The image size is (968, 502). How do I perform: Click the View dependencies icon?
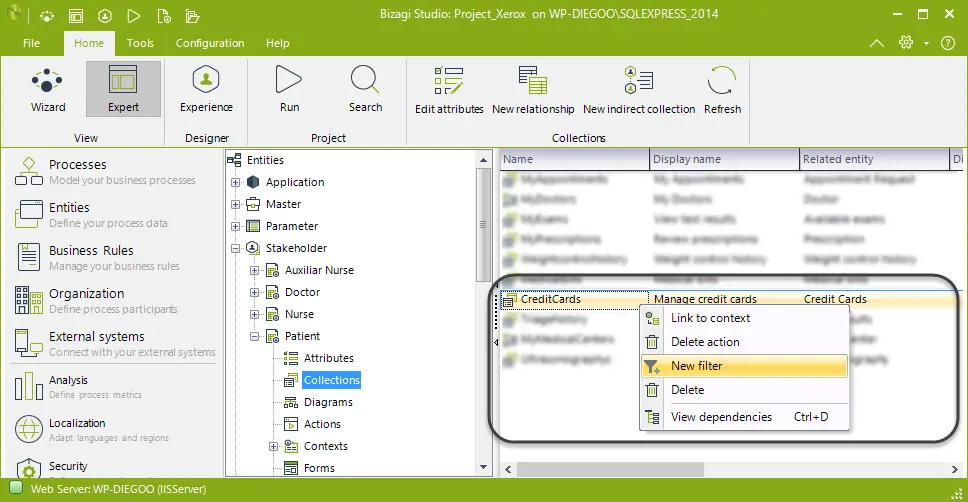[x=653, y=417]
